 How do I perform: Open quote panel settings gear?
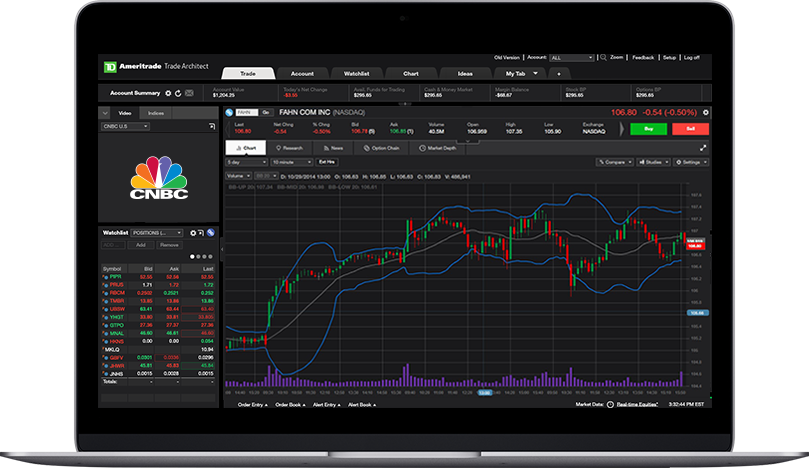tap(706, 112)
